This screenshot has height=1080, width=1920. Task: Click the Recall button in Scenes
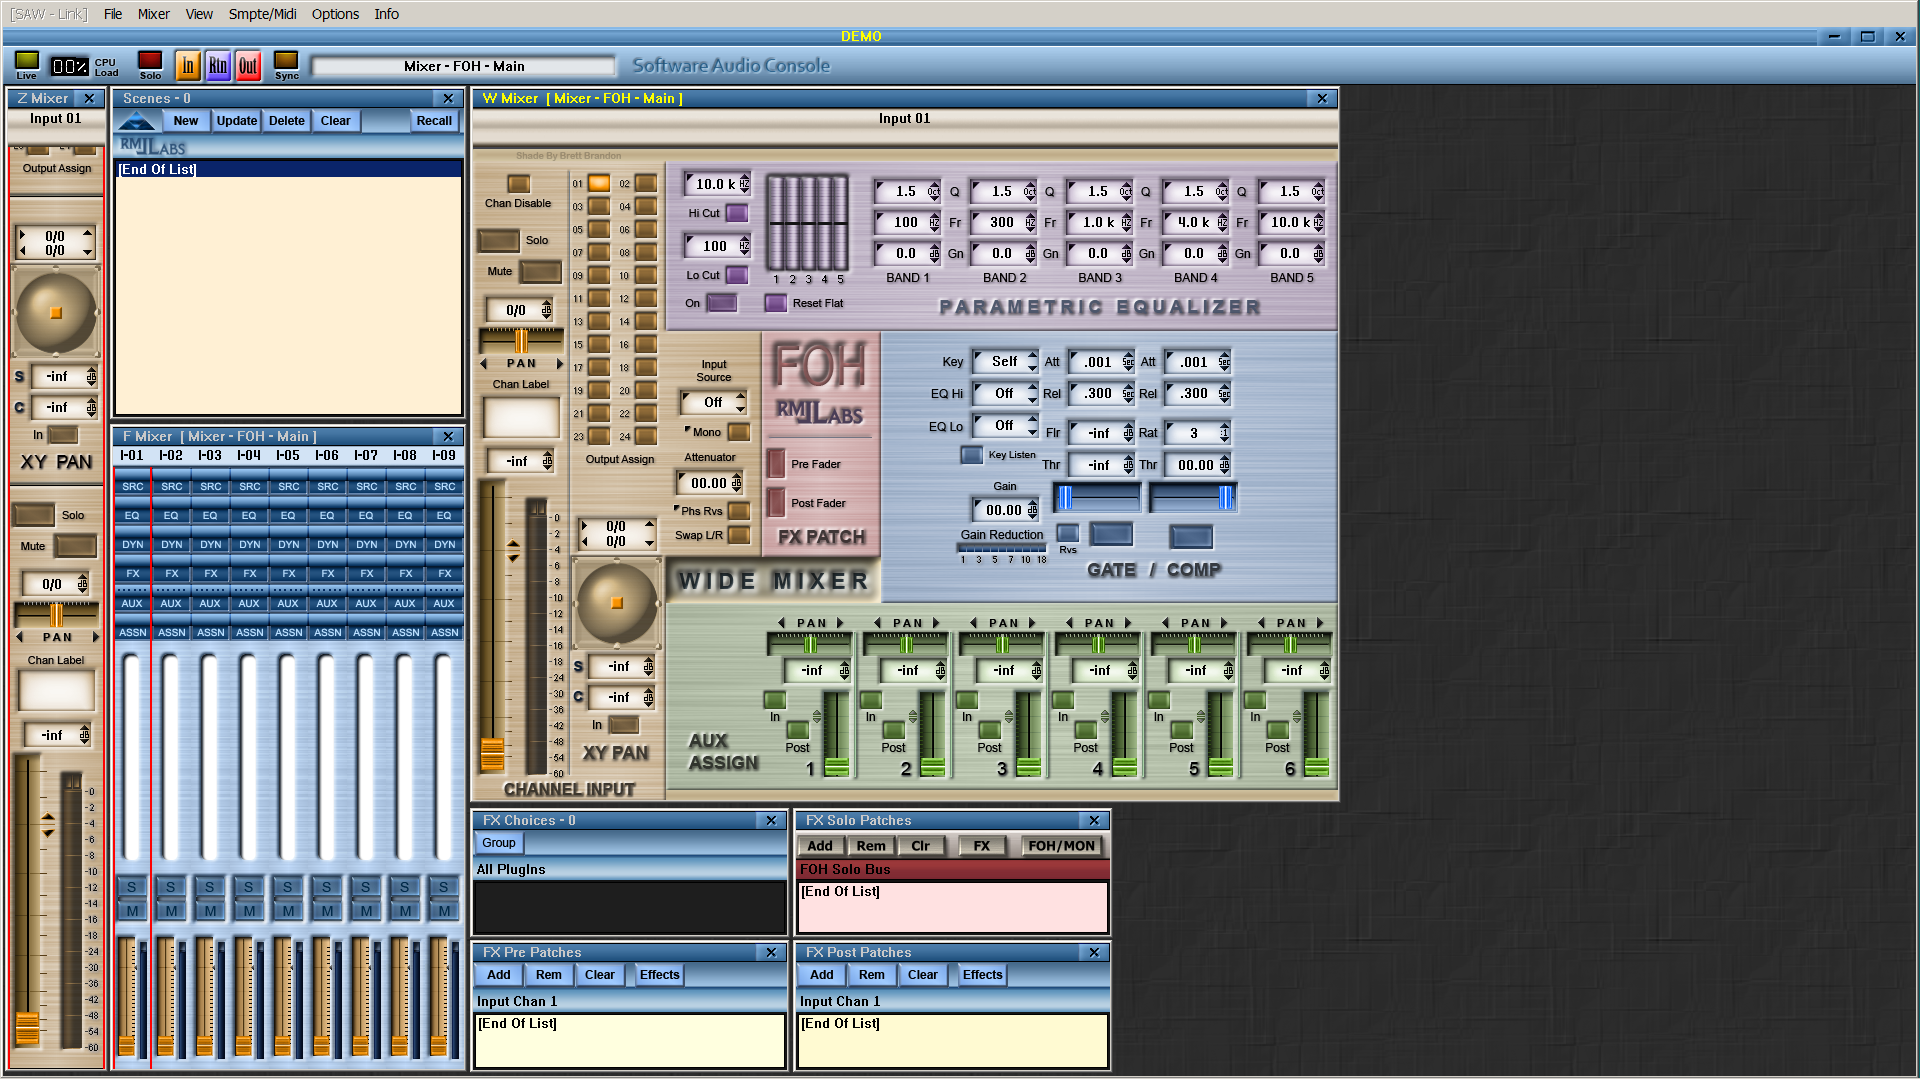(434, 121)
